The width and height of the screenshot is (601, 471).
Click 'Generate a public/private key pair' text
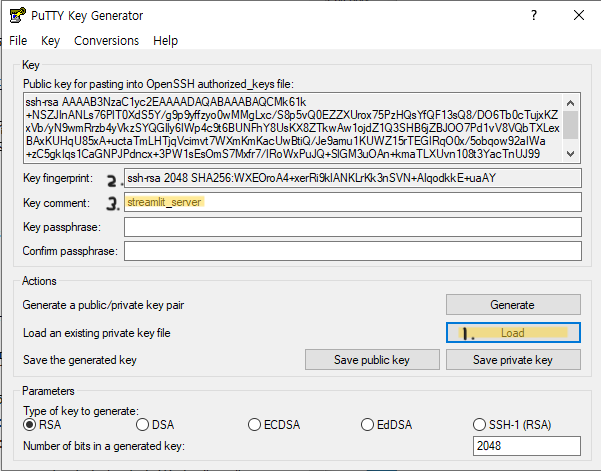pyautogui.click(x=103, y=305)
